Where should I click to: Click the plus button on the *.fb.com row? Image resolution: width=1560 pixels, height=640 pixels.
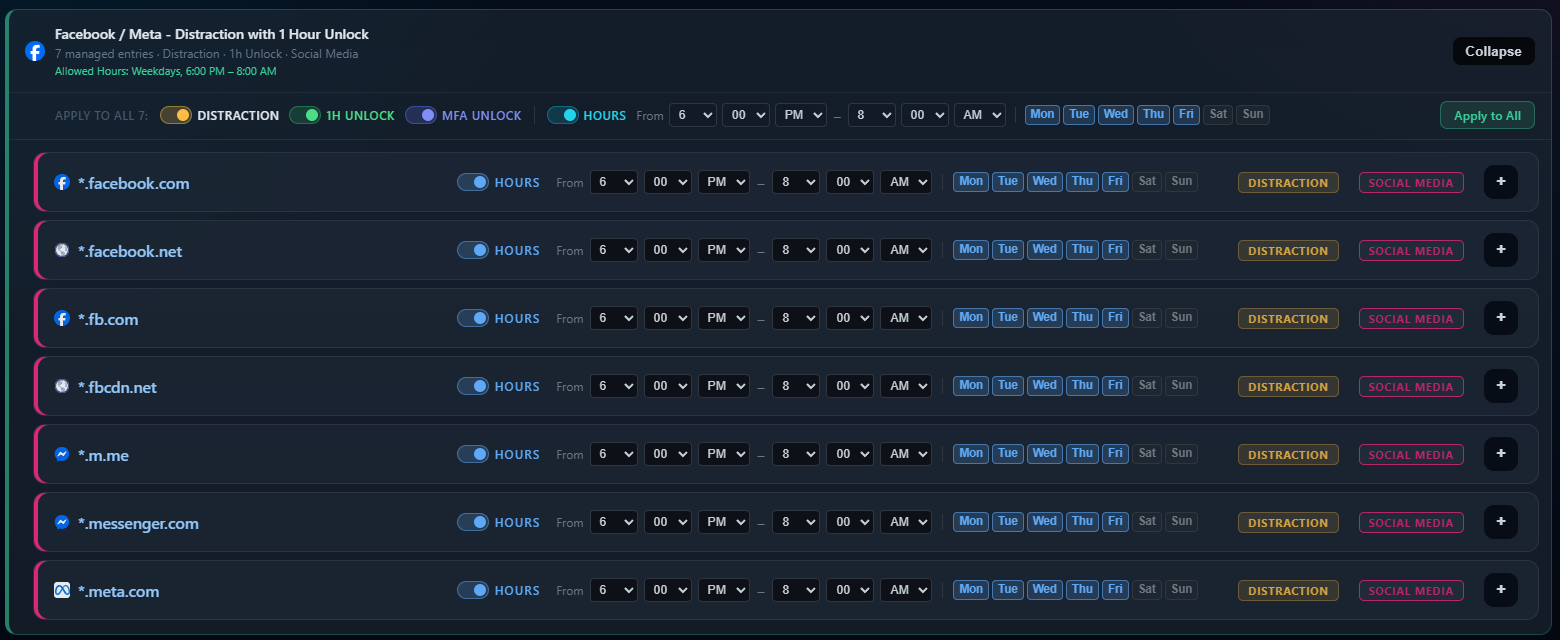click(x=1501, y=318)
